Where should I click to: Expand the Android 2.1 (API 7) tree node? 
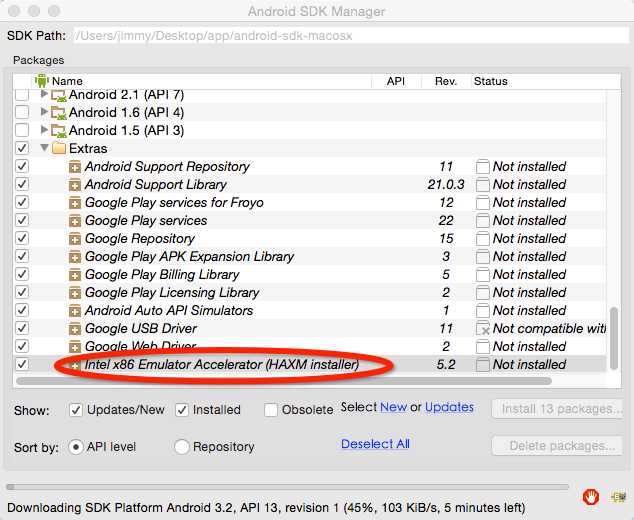coord(44,95)
